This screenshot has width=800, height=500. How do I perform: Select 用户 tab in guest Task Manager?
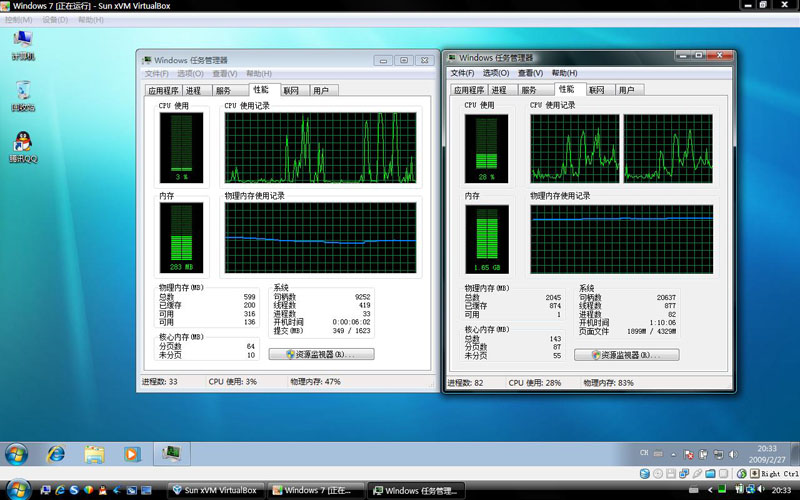(x=324, y=91)
